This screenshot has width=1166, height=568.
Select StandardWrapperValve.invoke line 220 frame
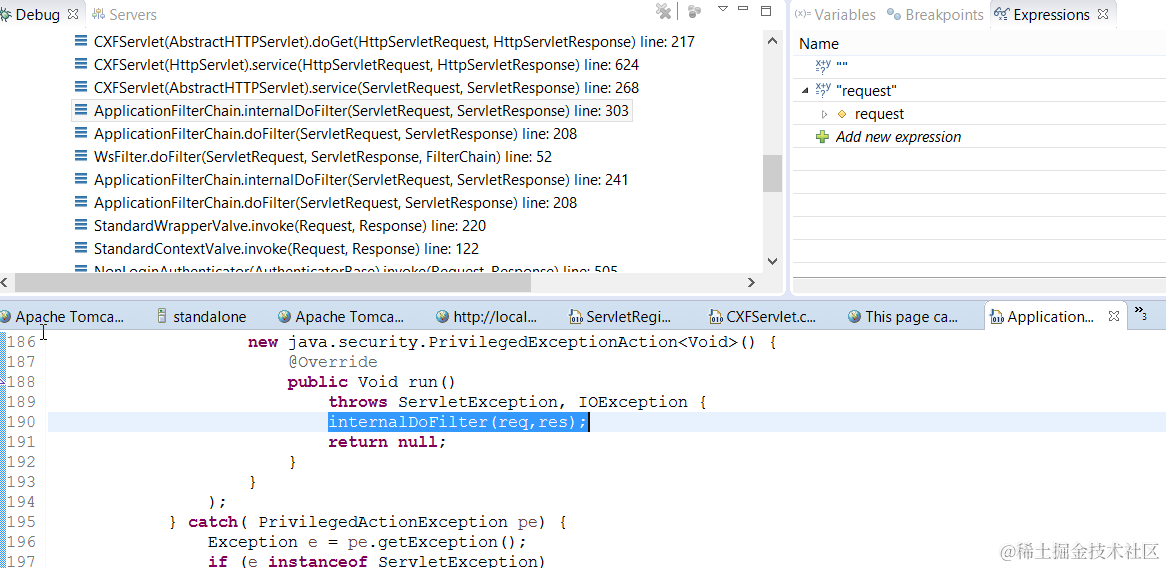point(290,226)
